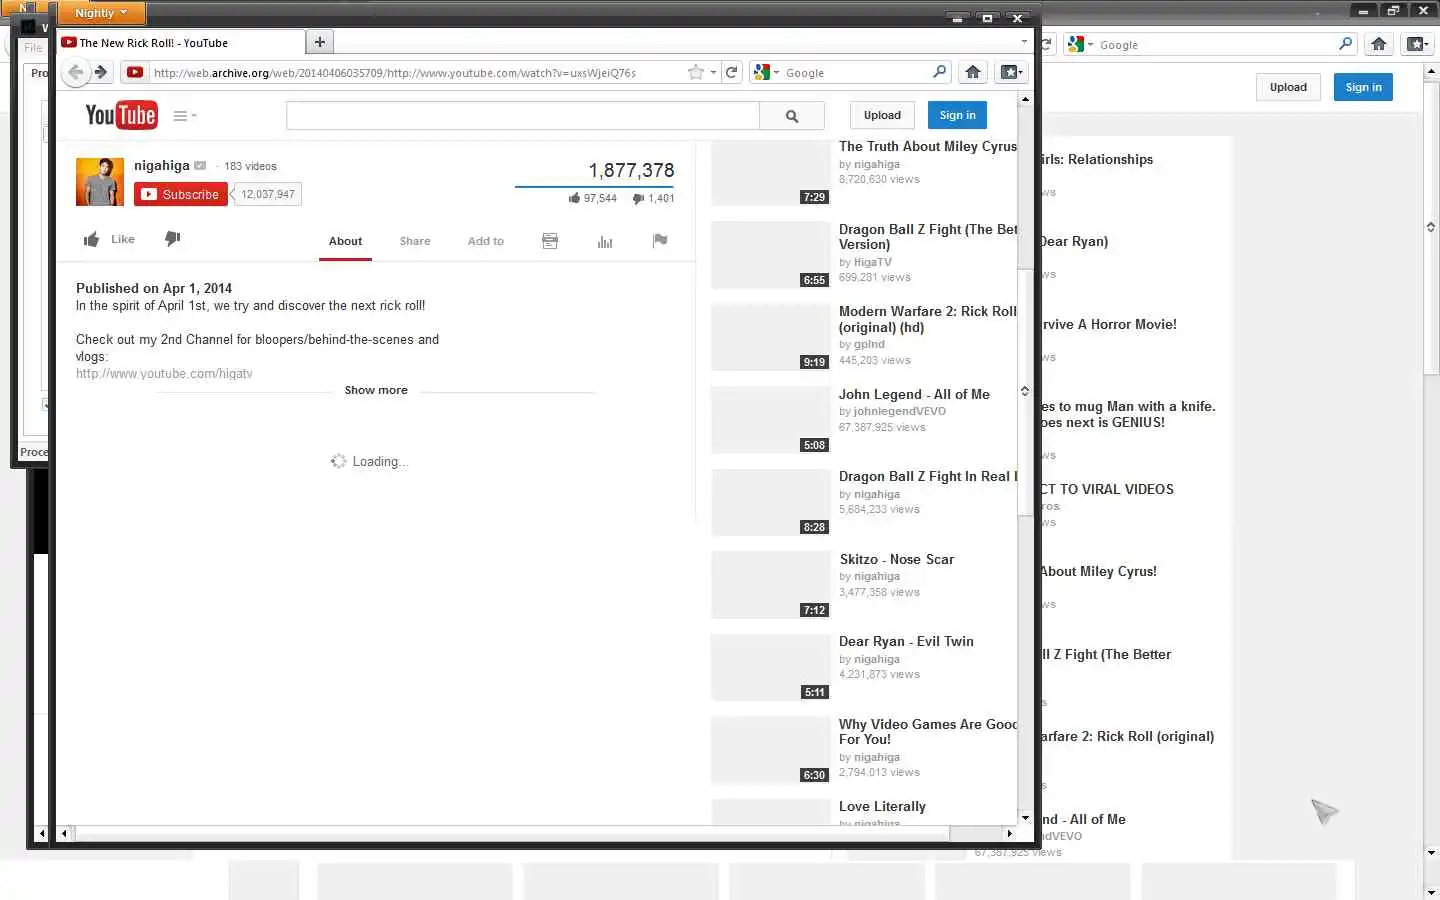Open the address bar history dropdown arrow
This screenshot has height=900, width=1440.
[713, 72]
